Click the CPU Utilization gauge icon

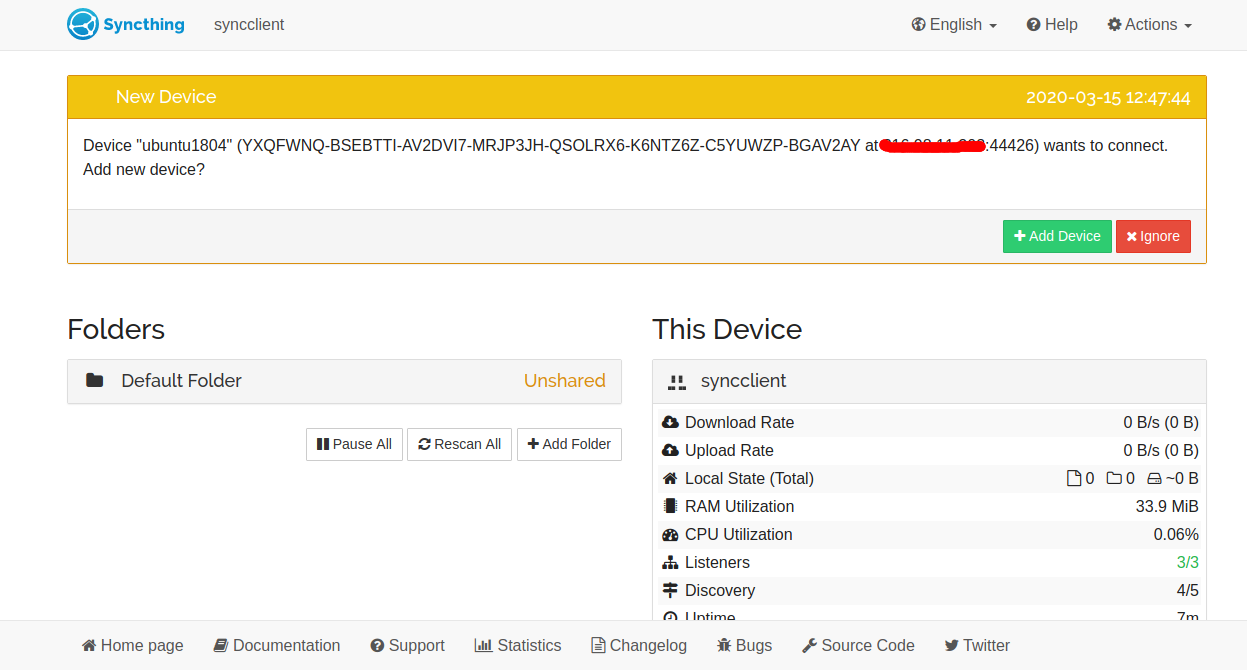coord(670,534)
